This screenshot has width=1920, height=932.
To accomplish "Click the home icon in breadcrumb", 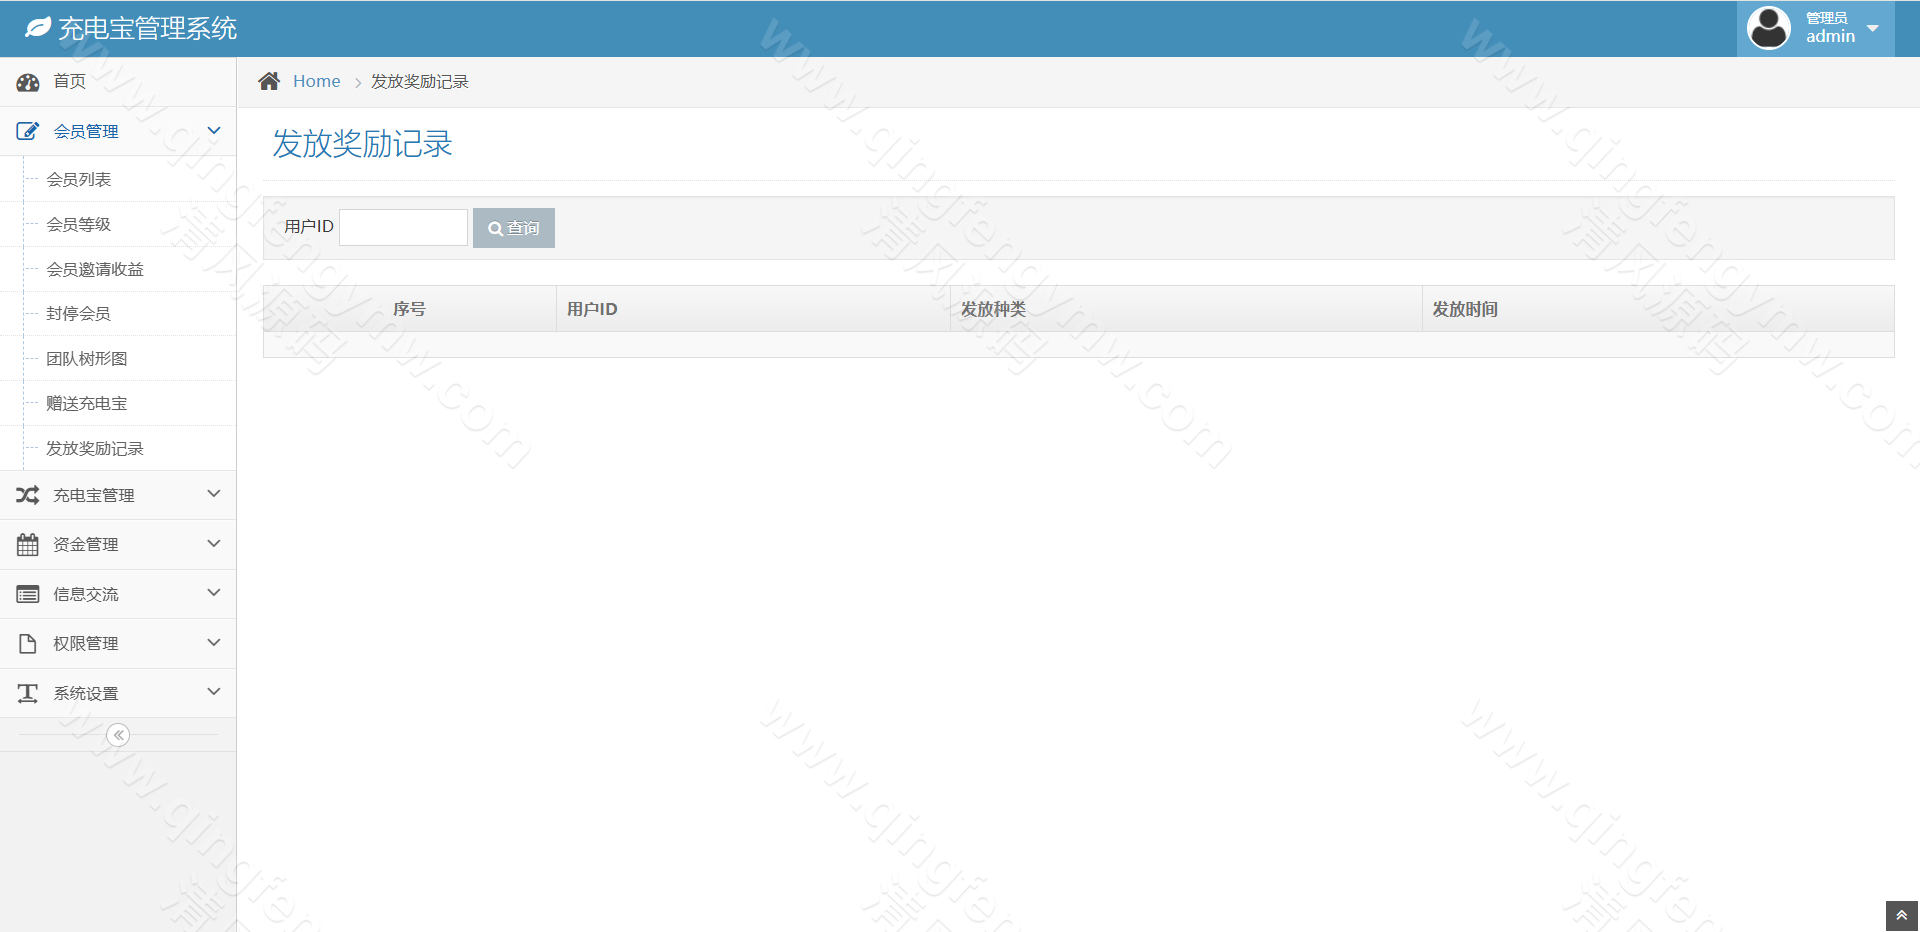I will [269, 82].
